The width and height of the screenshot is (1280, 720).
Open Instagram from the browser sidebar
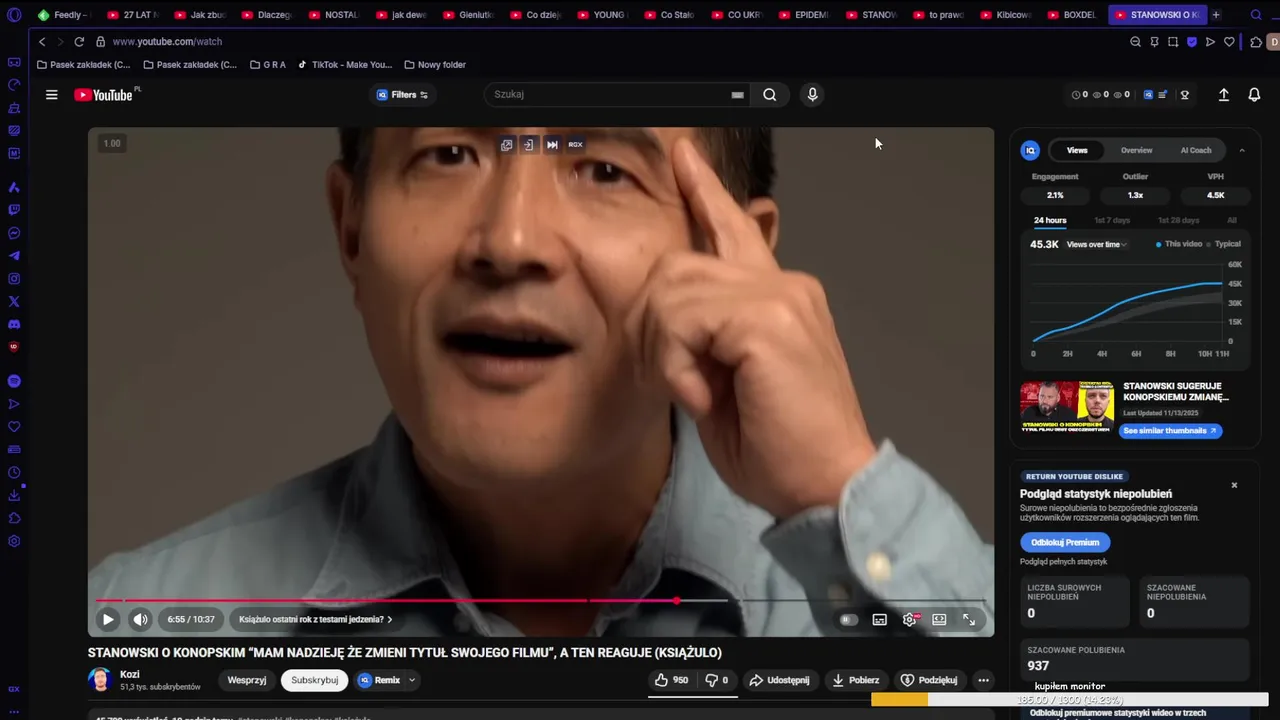[14, 279]
